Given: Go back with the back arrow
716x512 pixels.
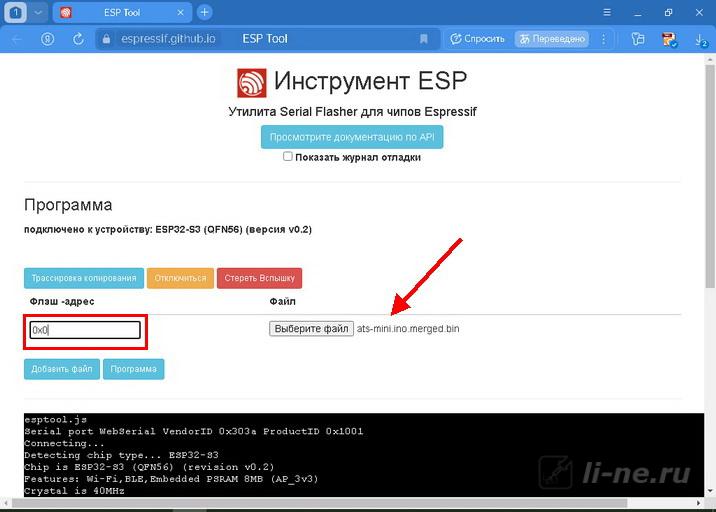Looking at the screenshot, I should (x=17, y=39).
